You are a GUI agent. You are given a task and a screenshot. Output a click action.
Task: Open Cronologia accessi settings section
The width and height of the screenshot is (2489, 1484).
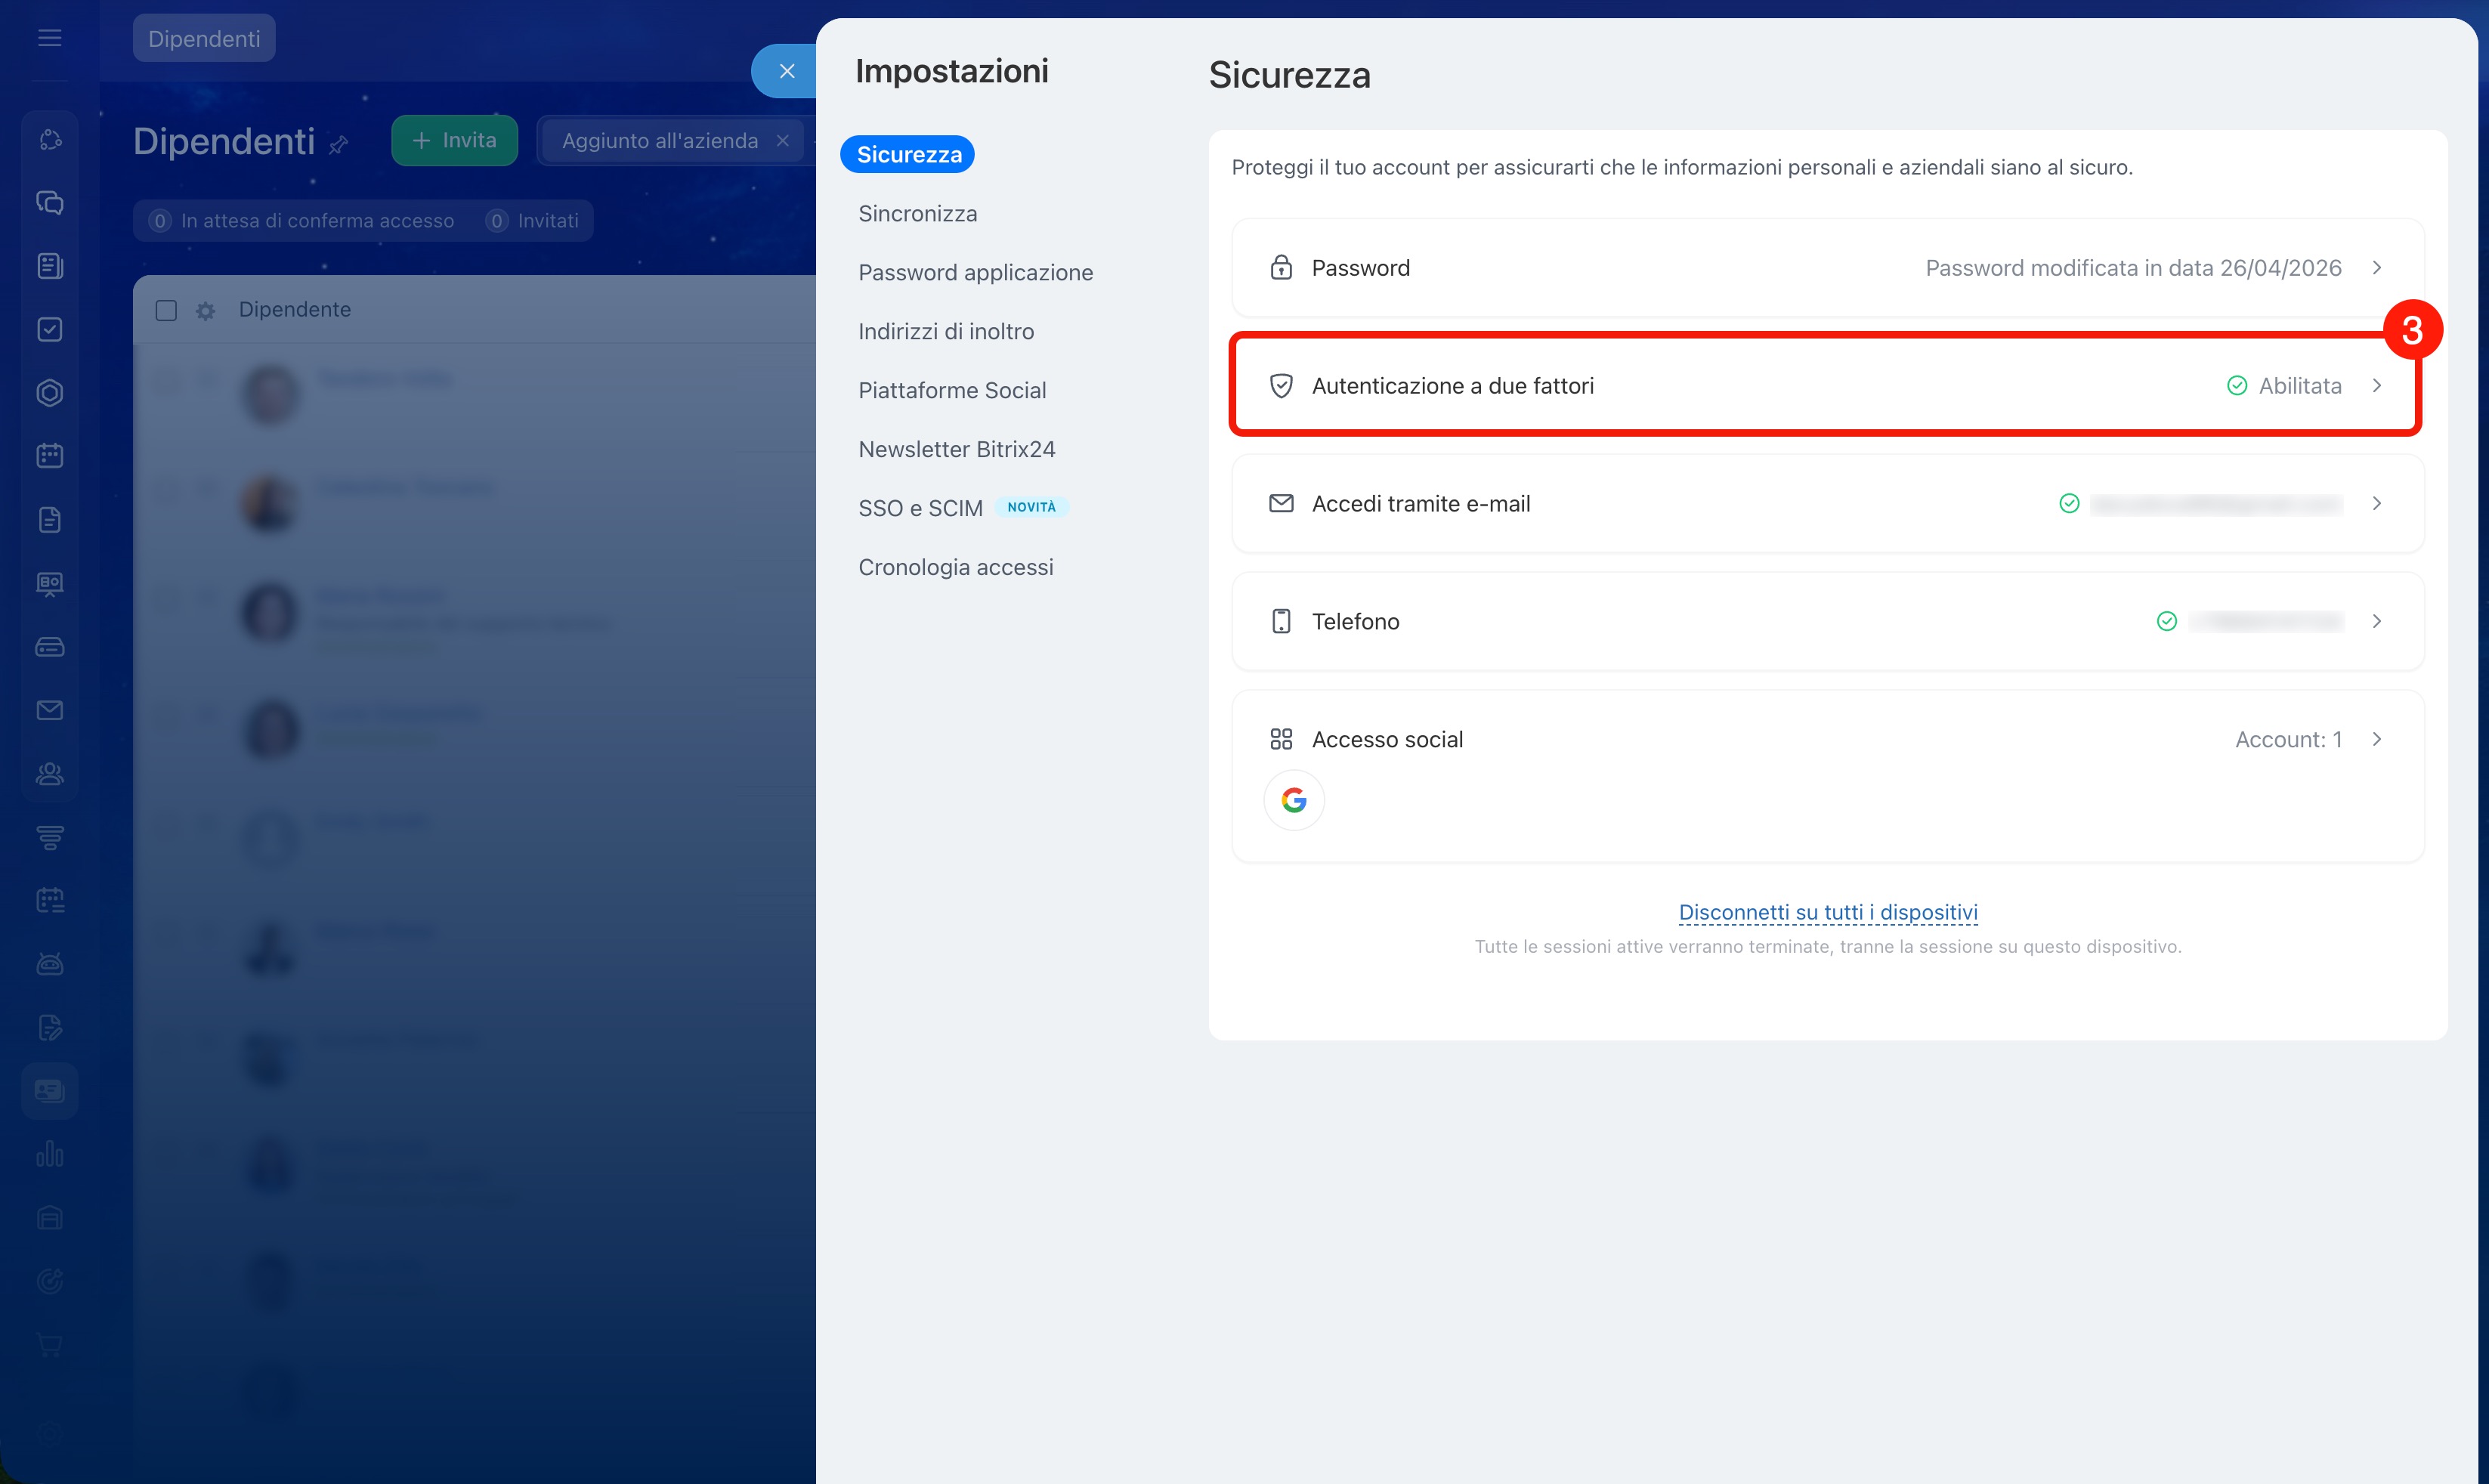955,567
